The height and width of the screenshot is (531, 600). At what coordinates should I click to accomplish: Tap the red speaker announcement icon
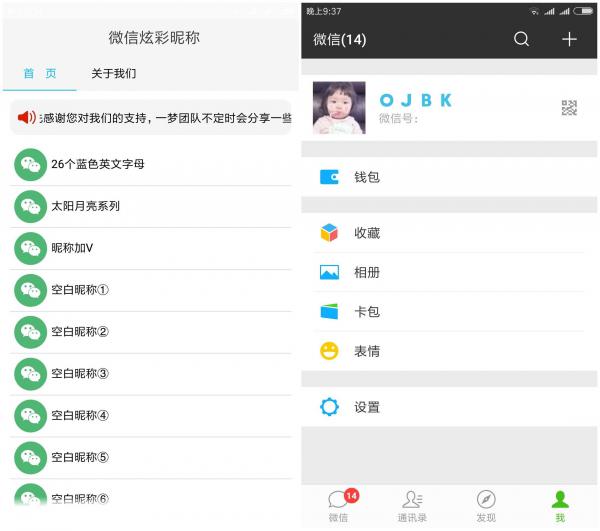(x=27, y=117)
